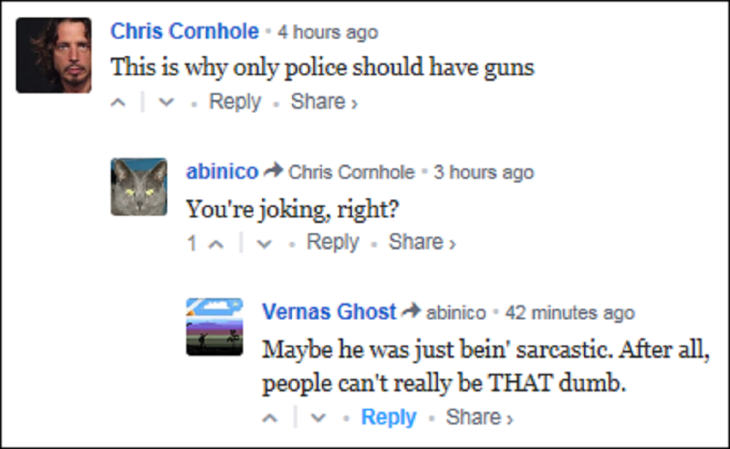Click the "42 minutes ago" timestamp
This screenshot has width=730, height=449.
point(569,313)
